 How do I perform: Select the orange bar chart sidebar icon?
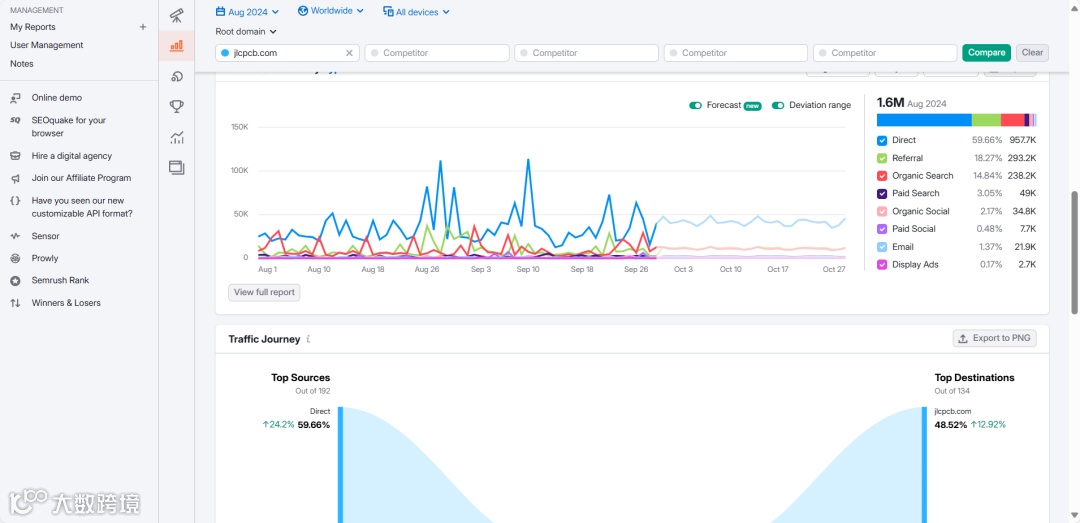point(176,45)
